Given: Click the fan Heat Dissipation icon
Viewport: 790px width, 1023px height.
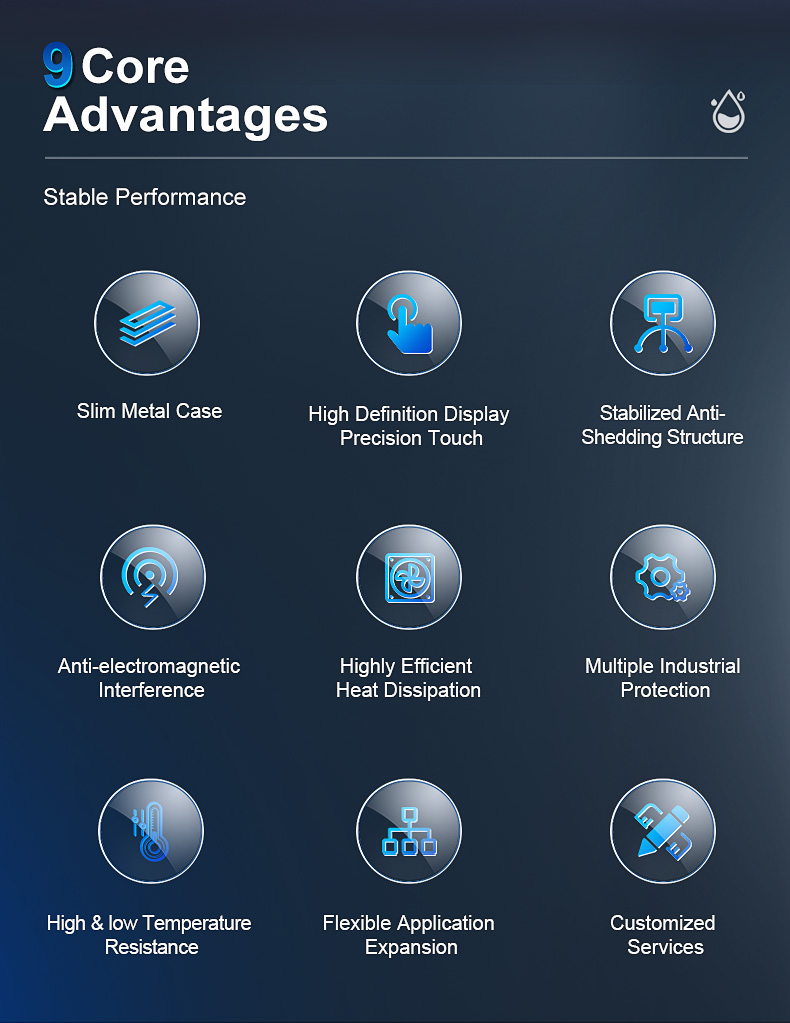Looking at the screenshot, I should click(x=409, y=578).
